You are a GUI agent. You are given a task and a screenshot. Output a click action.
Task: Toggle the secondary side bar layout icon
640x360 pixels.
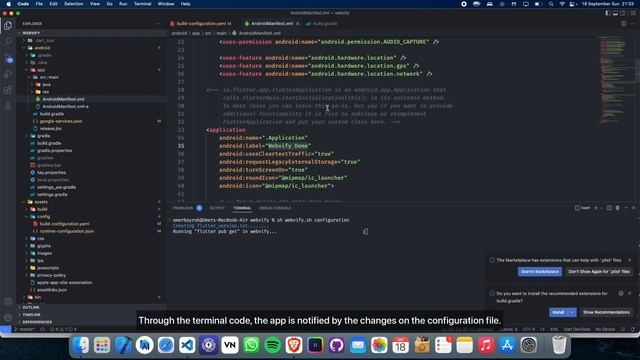click(x=623, y=13)
